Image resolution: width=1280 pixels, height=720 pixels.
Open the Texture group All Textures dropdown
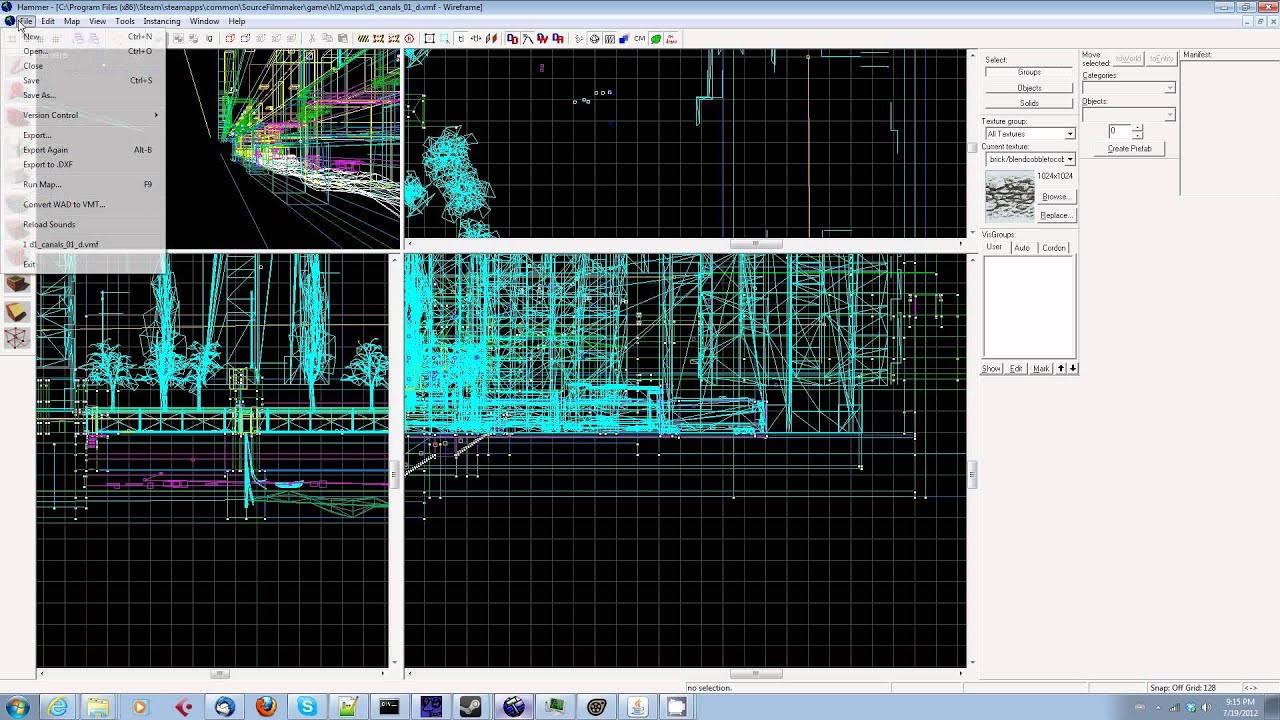click(1030, 134)
